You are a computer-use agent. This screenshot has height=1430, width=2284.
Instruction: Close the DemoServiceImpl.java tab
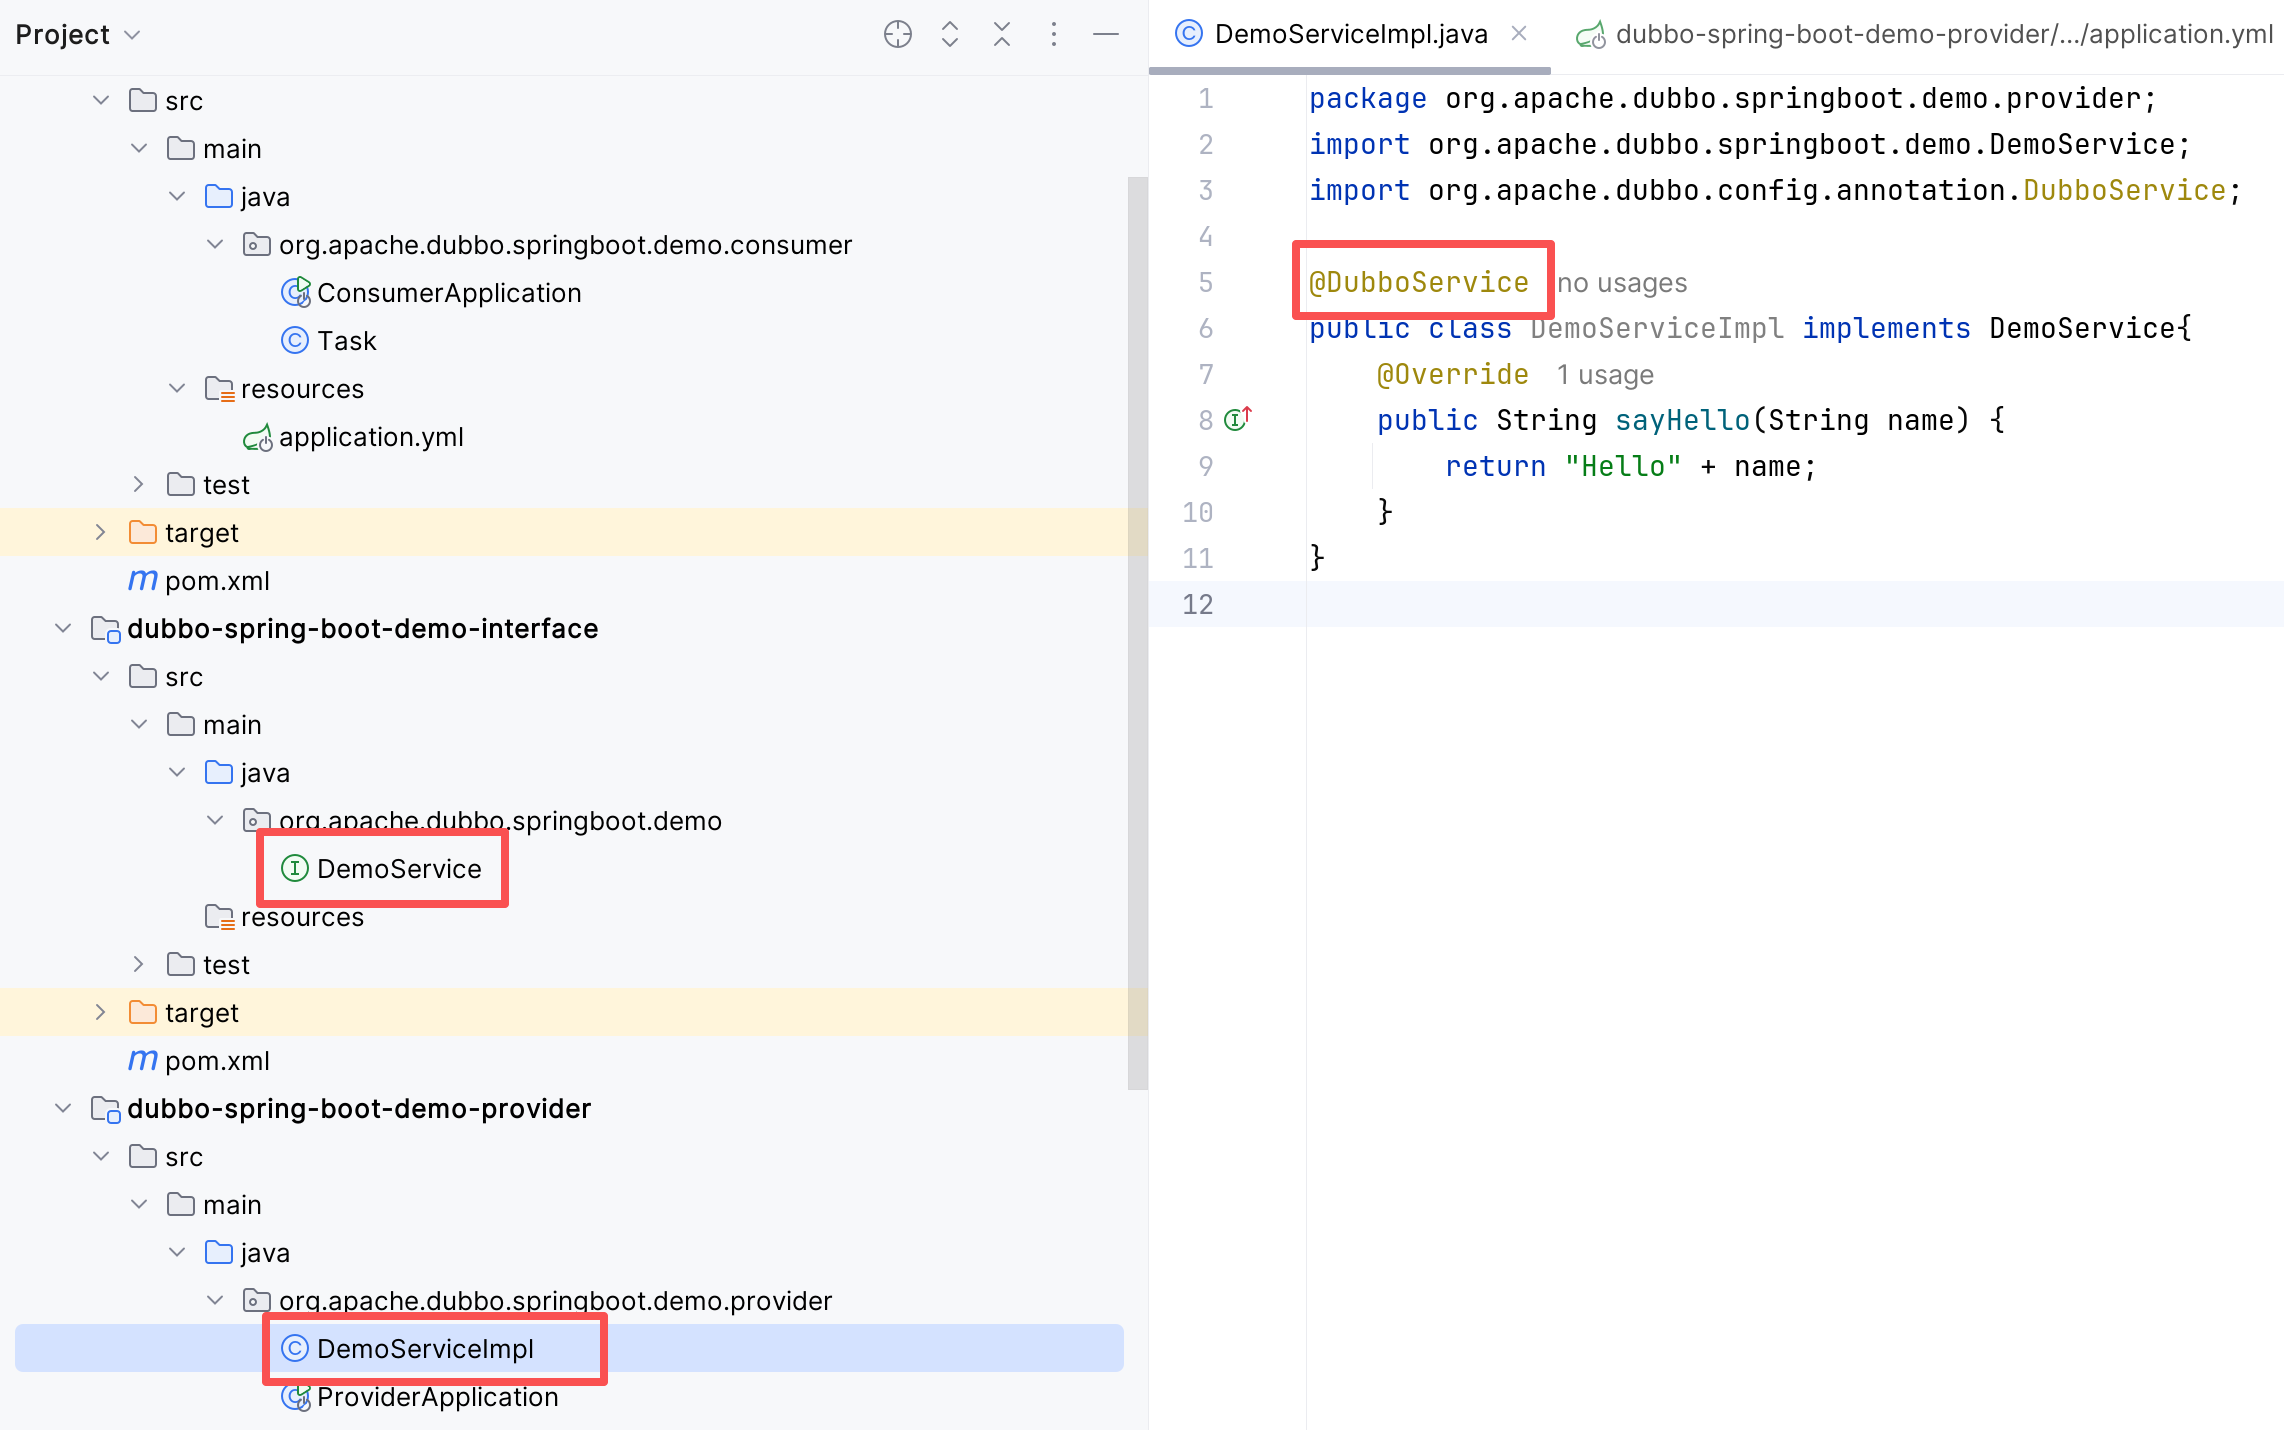[x=1518, y=33]
